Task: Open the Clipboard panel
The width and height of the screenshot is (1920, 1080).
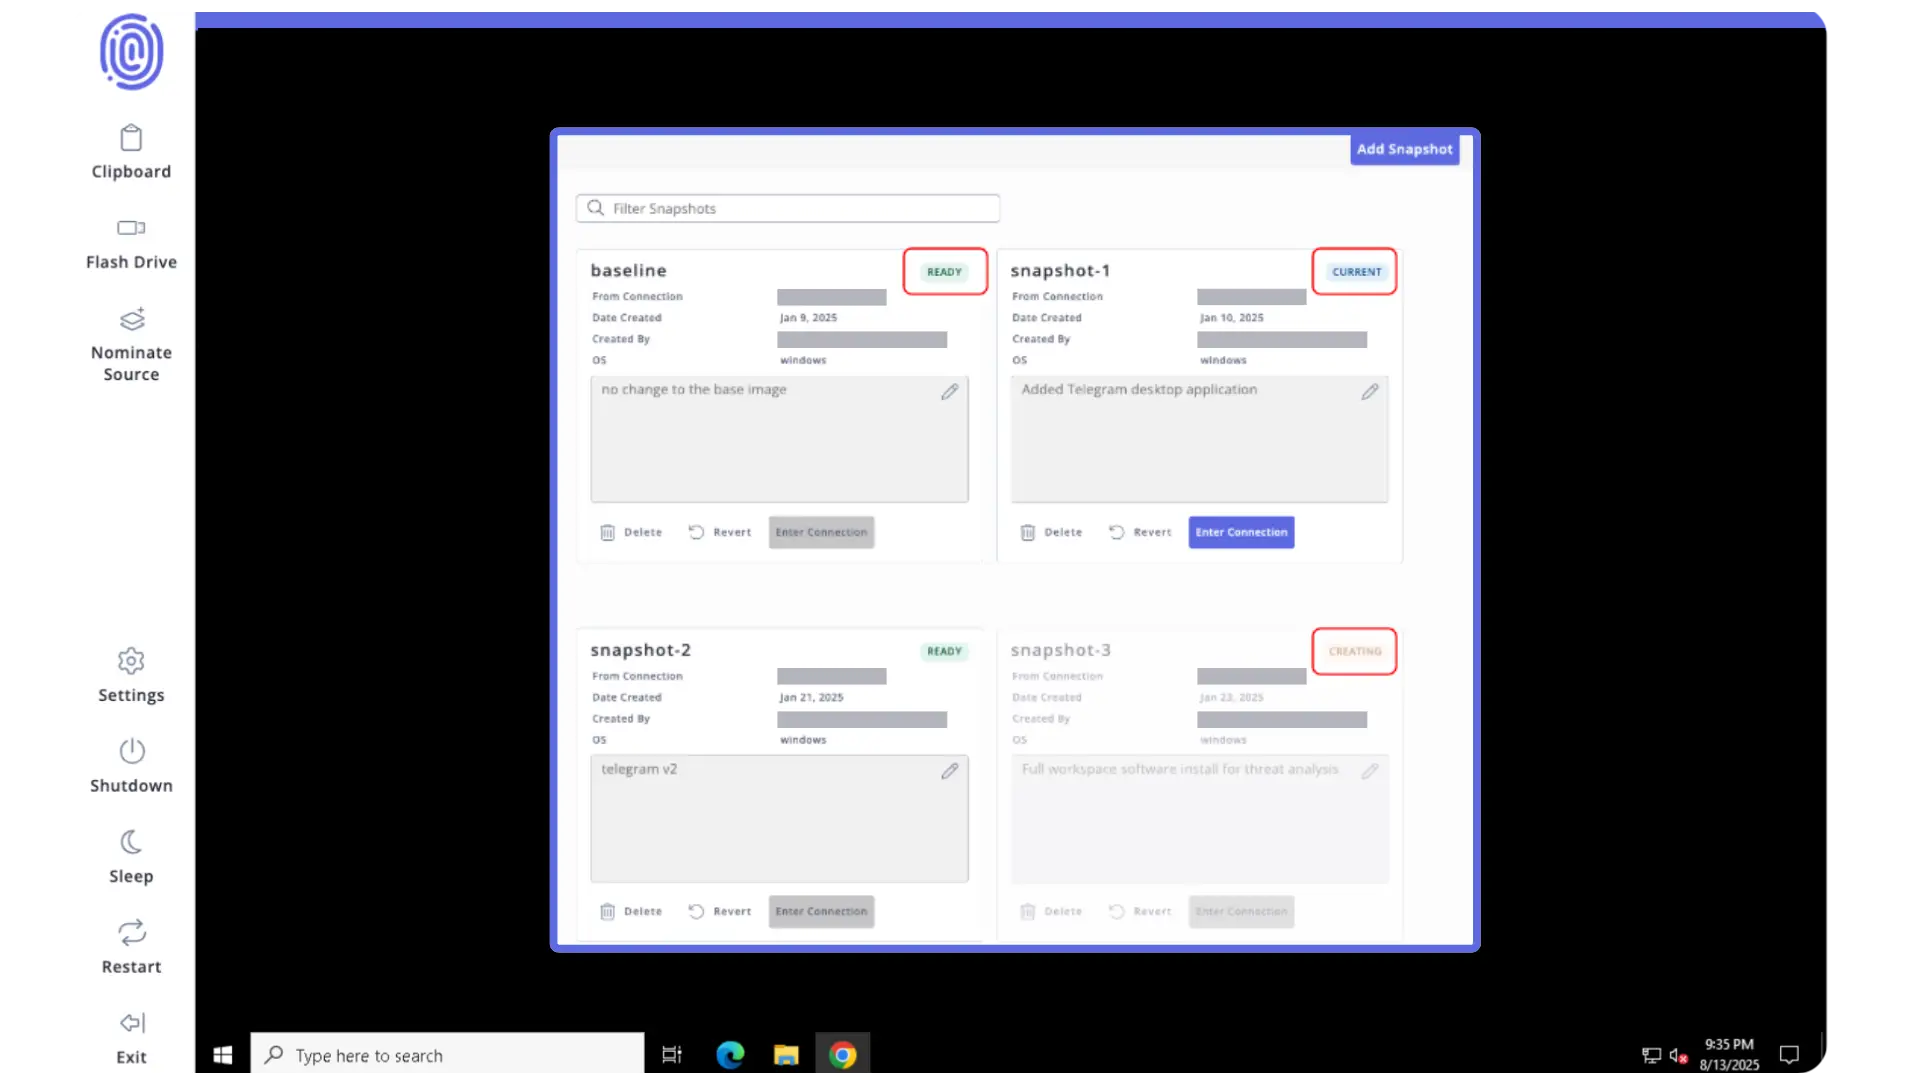Action: point(131,152)
